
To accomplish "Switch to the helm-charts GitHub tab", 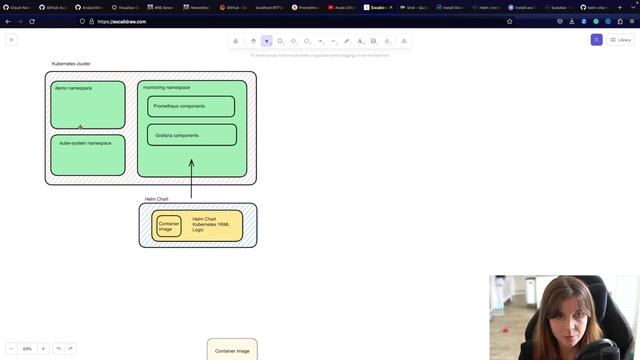I will (594, 7).
